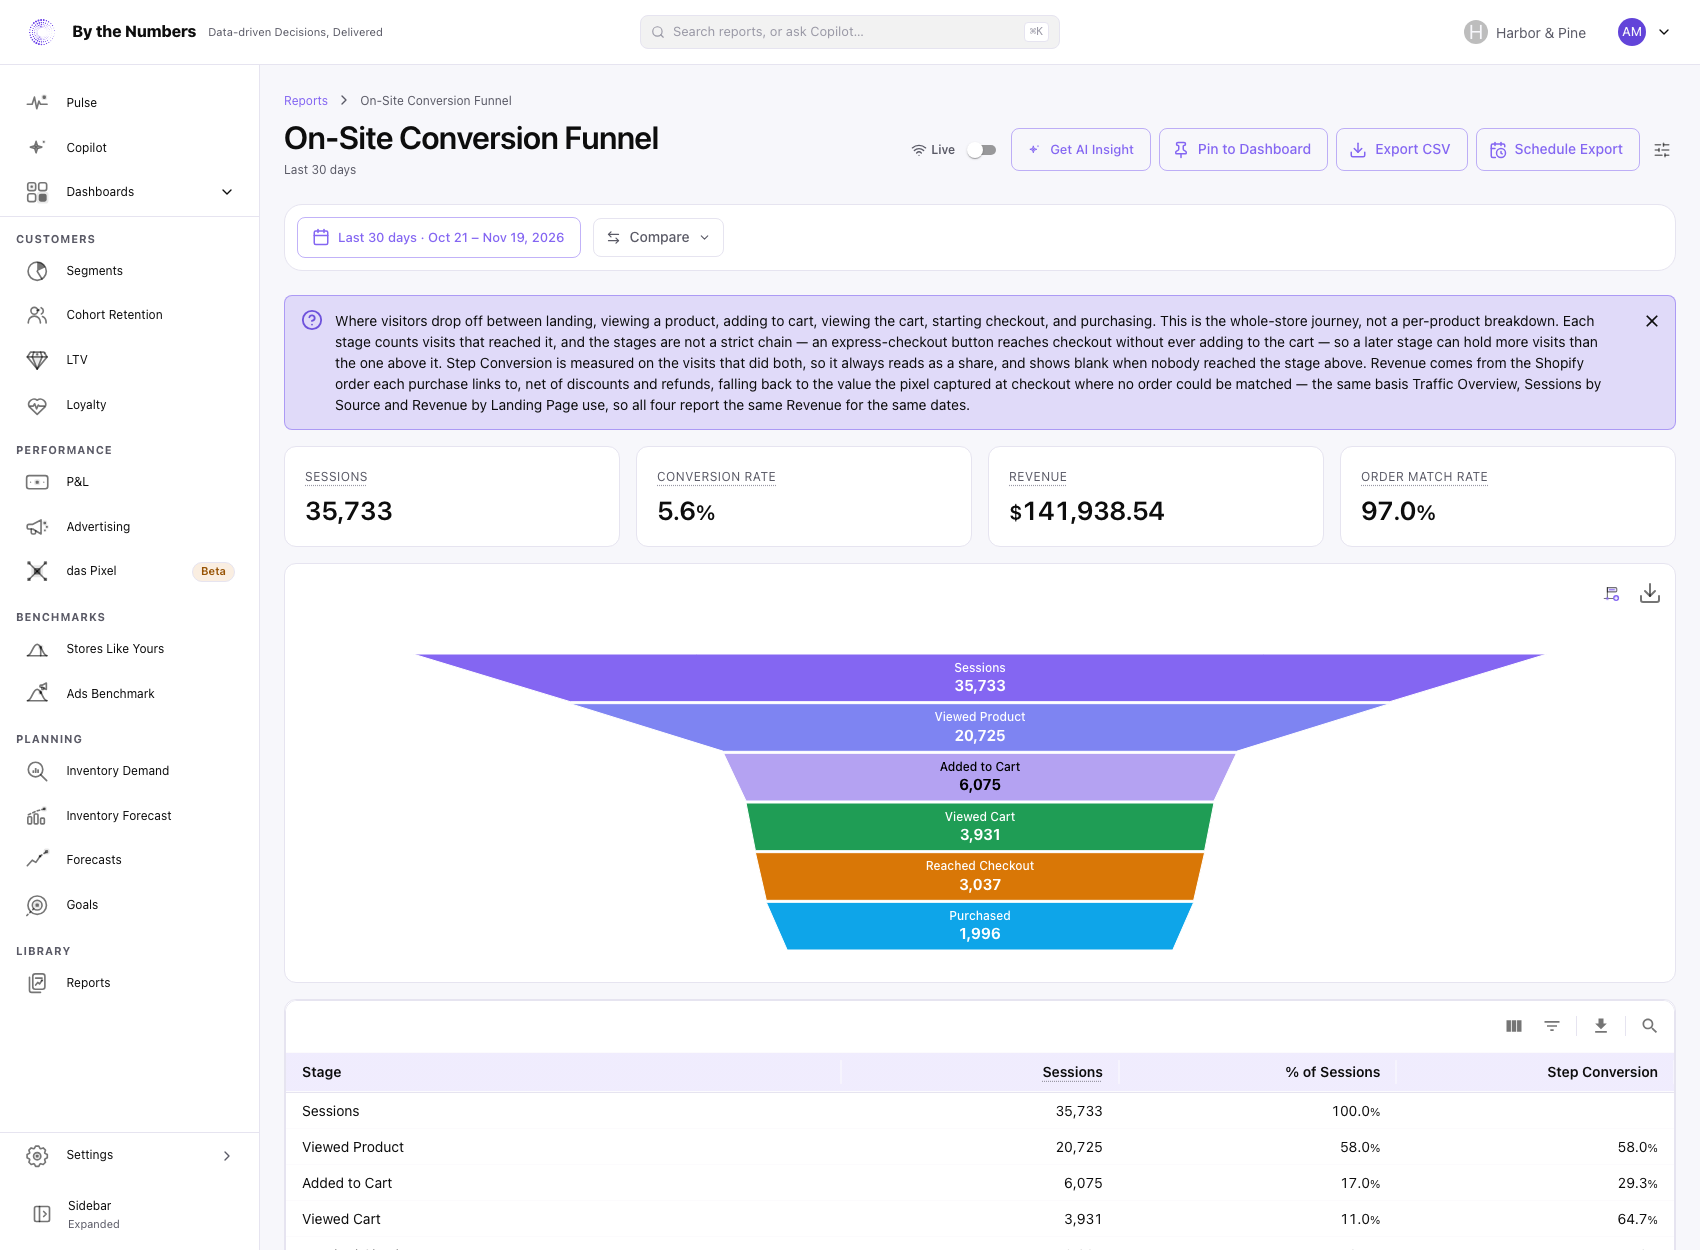This screenshot has height=1250, width=1700.
Task: Open the Goals target icon
Action: click(x=37, y=905)
